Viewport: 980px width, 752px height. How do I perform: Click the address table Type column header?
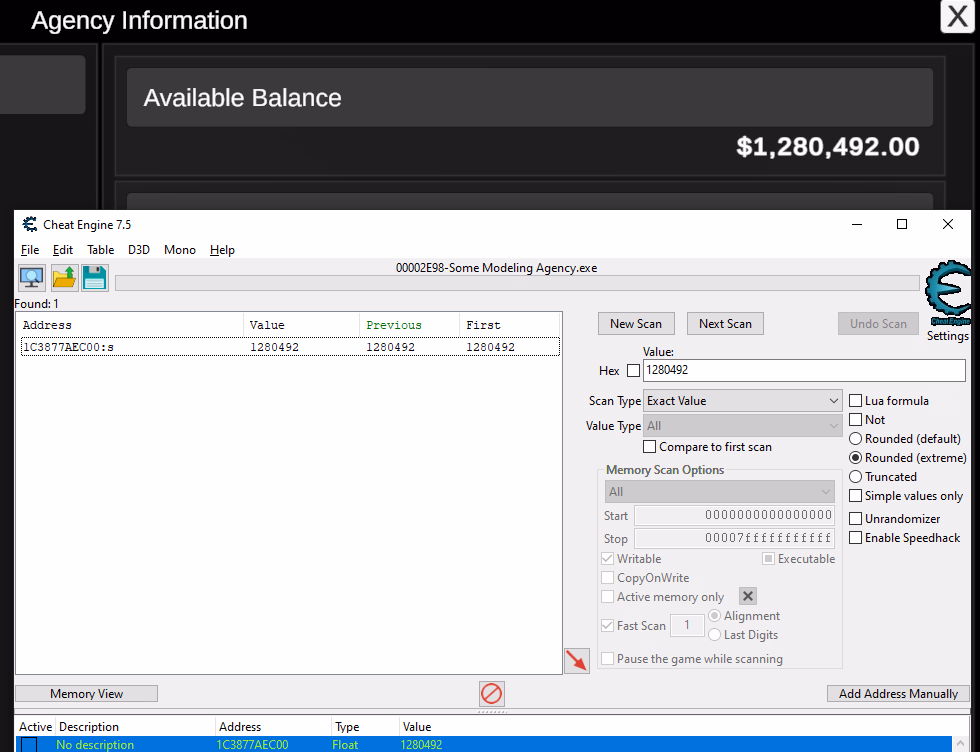pyautogui.click(x=365, y=727)
